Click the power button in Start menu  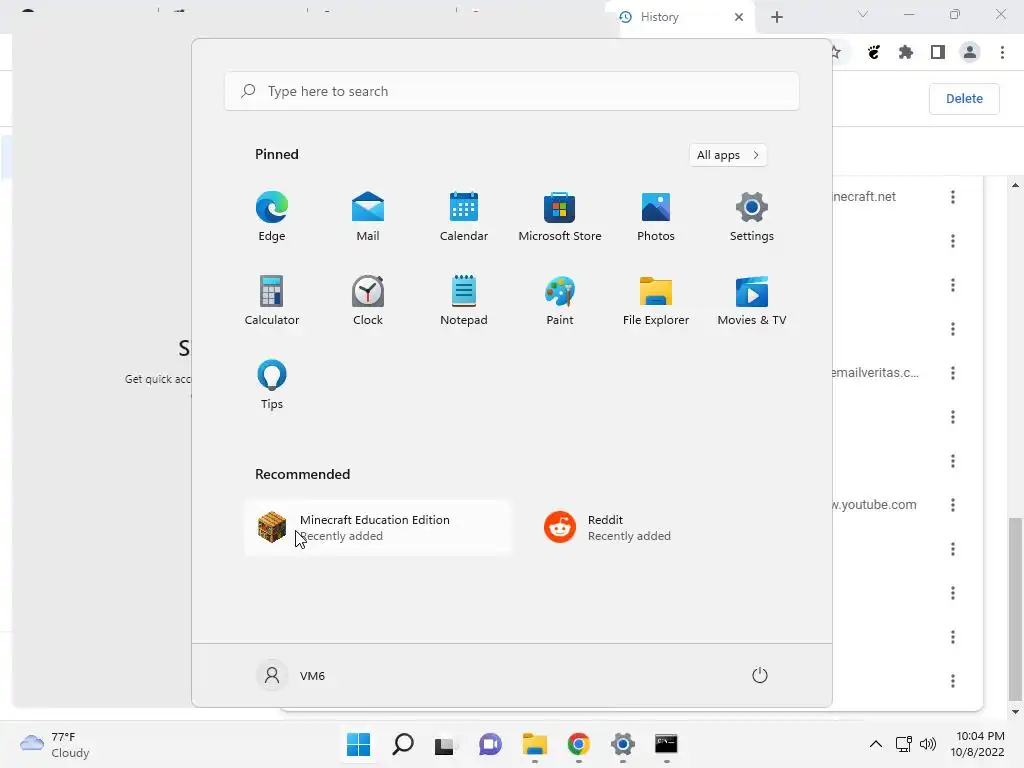click(x=760, y=675)
